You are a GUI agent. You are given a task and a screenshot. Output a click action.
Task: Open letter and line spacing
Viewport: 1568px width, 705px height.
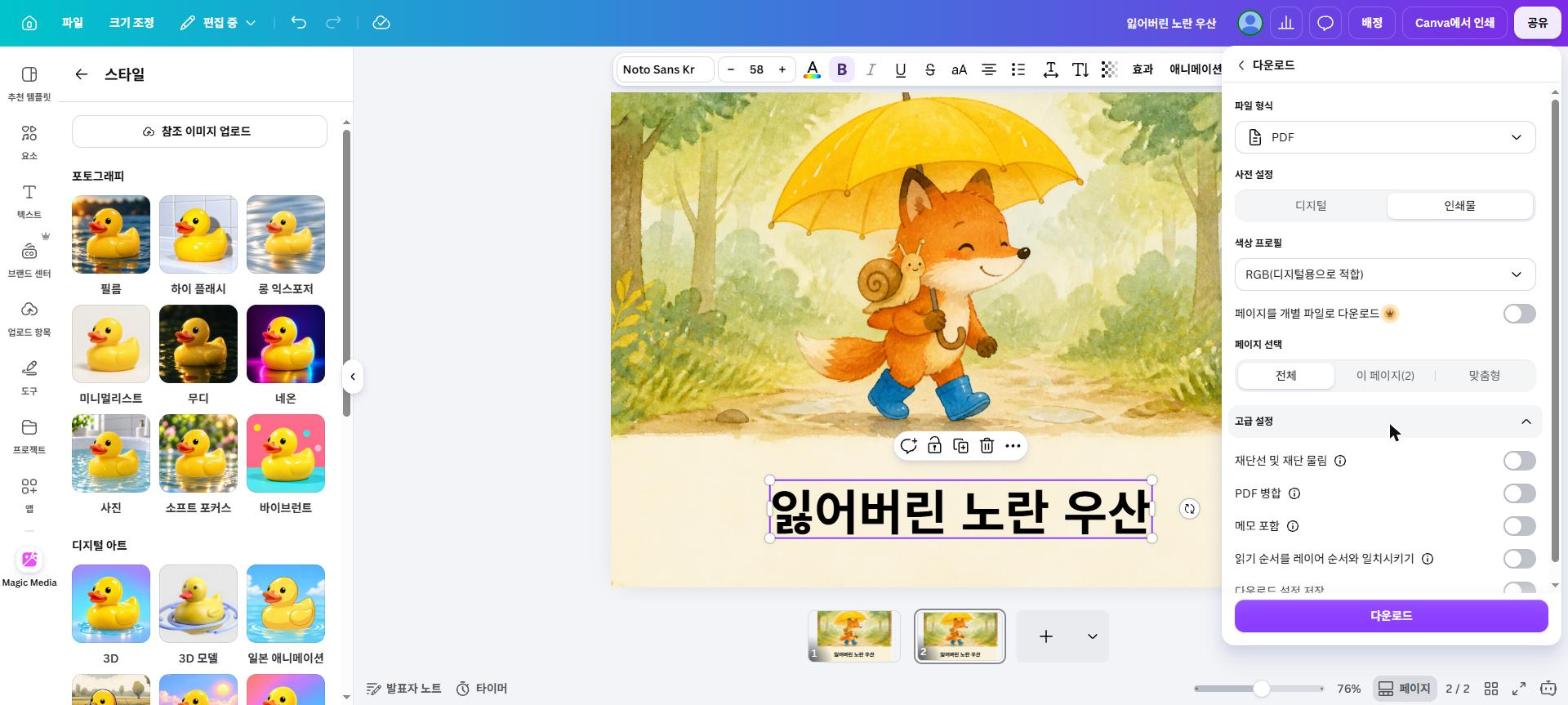coord(1051,69)
